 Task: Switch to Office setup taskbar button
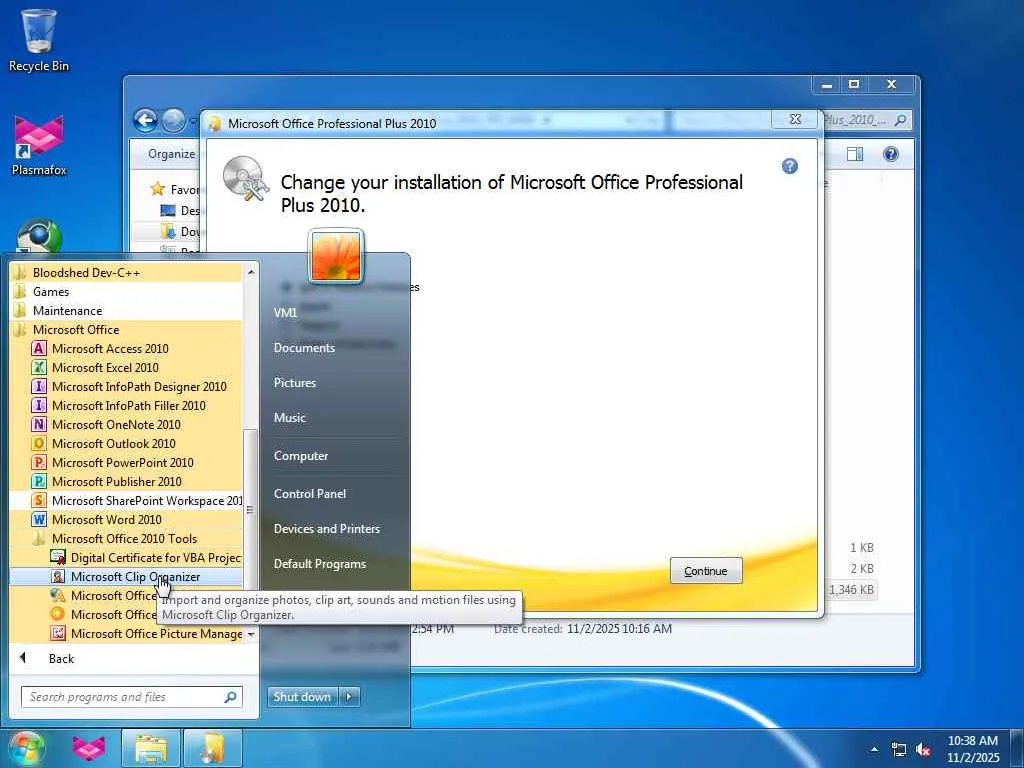213,748
